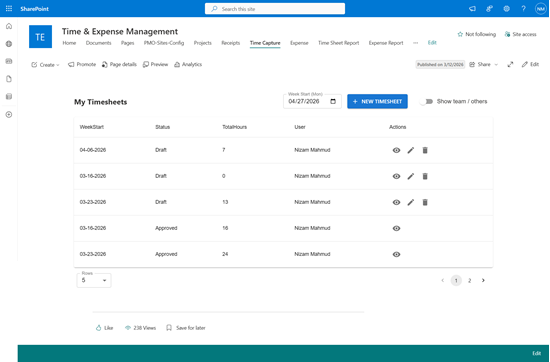Open the Receipts navigation tab
Viewport: 550px width, 362px height.
pyautogui.click(x=230, y=43)
